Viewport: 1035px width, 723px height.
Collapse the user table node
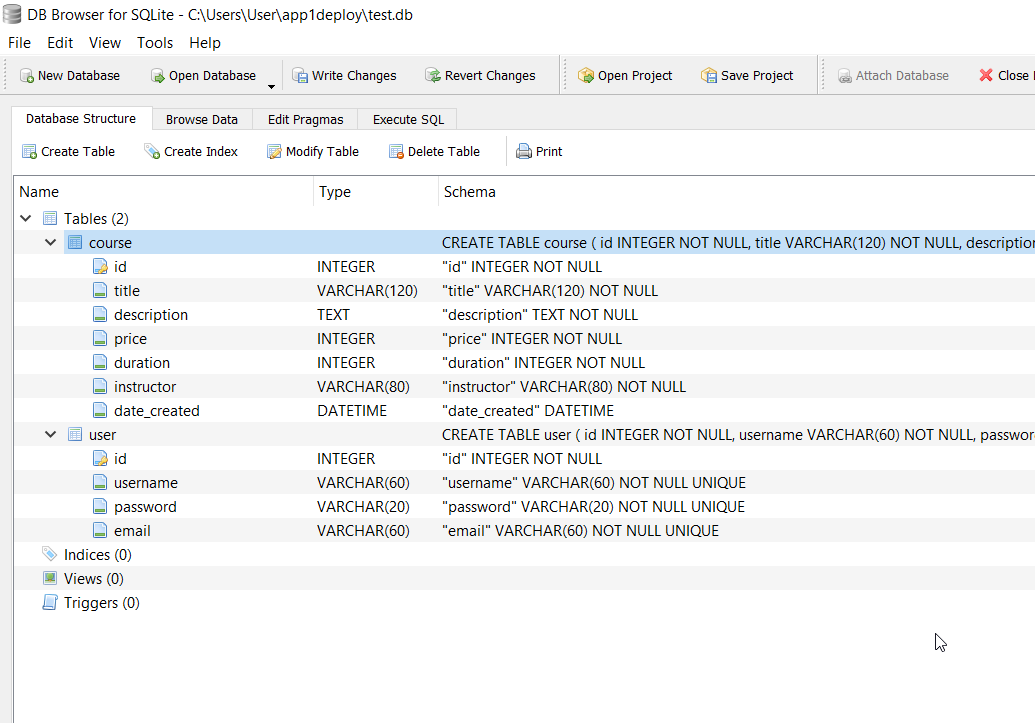[x=49, y=435]
